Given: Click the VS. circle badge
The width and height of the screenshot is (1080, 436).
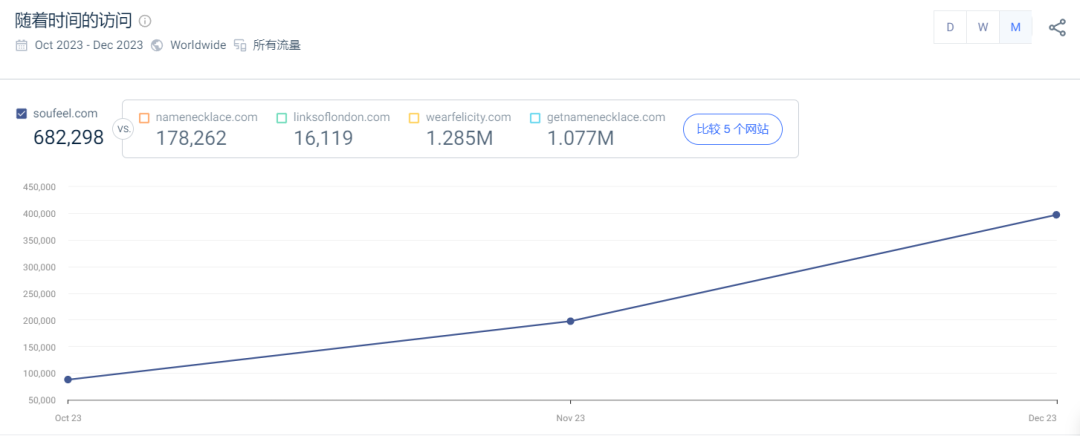Looking at the screenshot, I should pyautogui.click(x=124, y=129).
